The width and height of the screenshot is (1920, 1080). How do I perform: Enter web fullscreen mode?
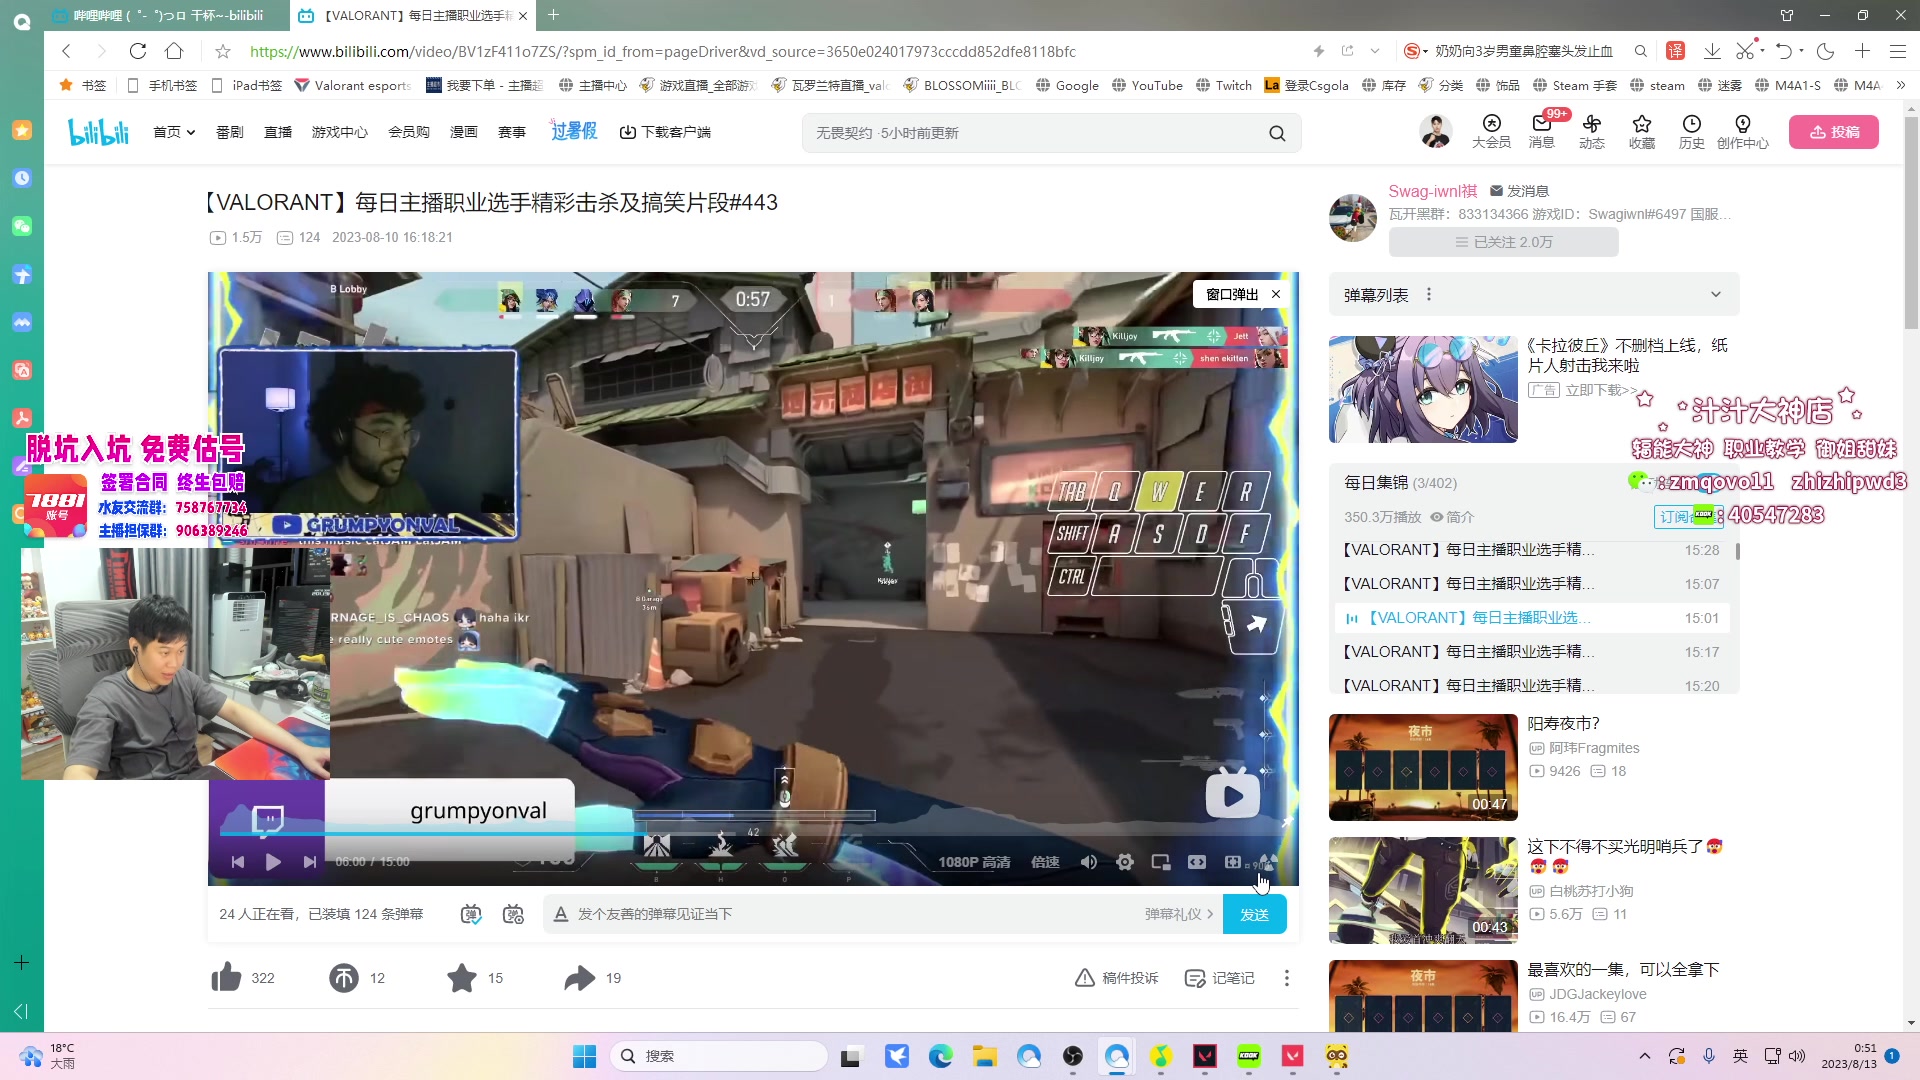pyautogui.click(x=1233, y=862)
